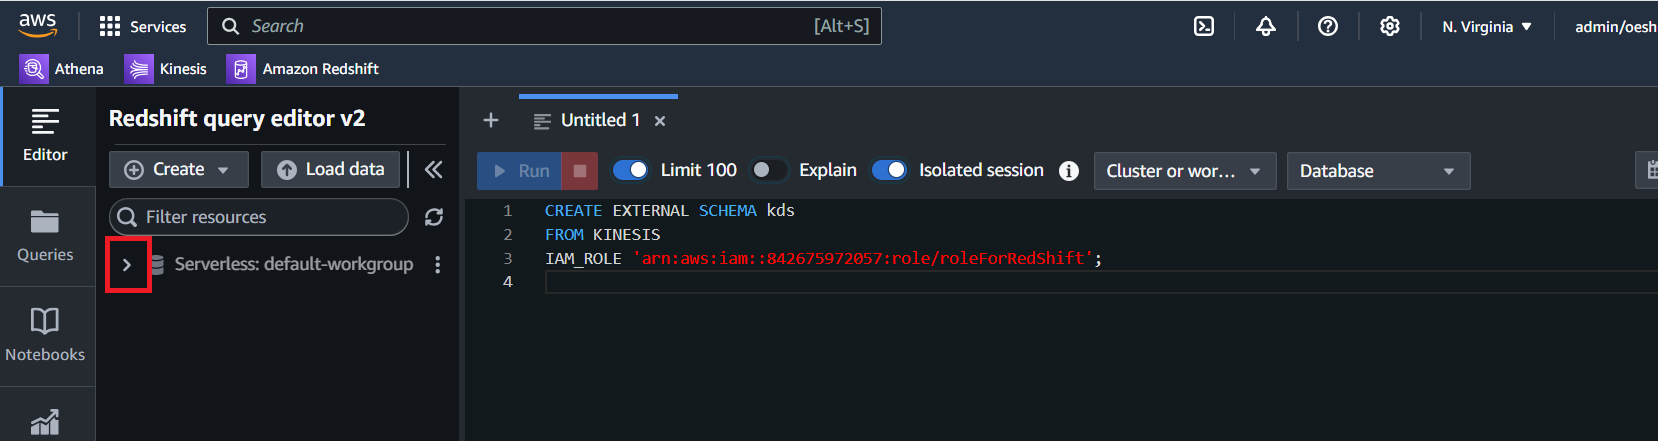Refresh the resources list
The image size is (1658, 441).
pos(434,217)
